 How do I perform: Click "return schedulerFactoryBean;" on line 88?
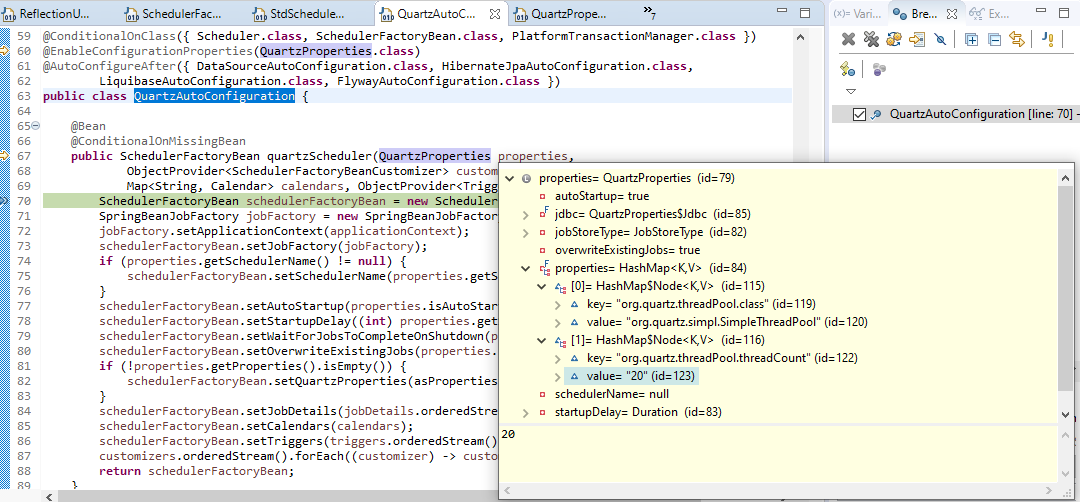(196, 472)
